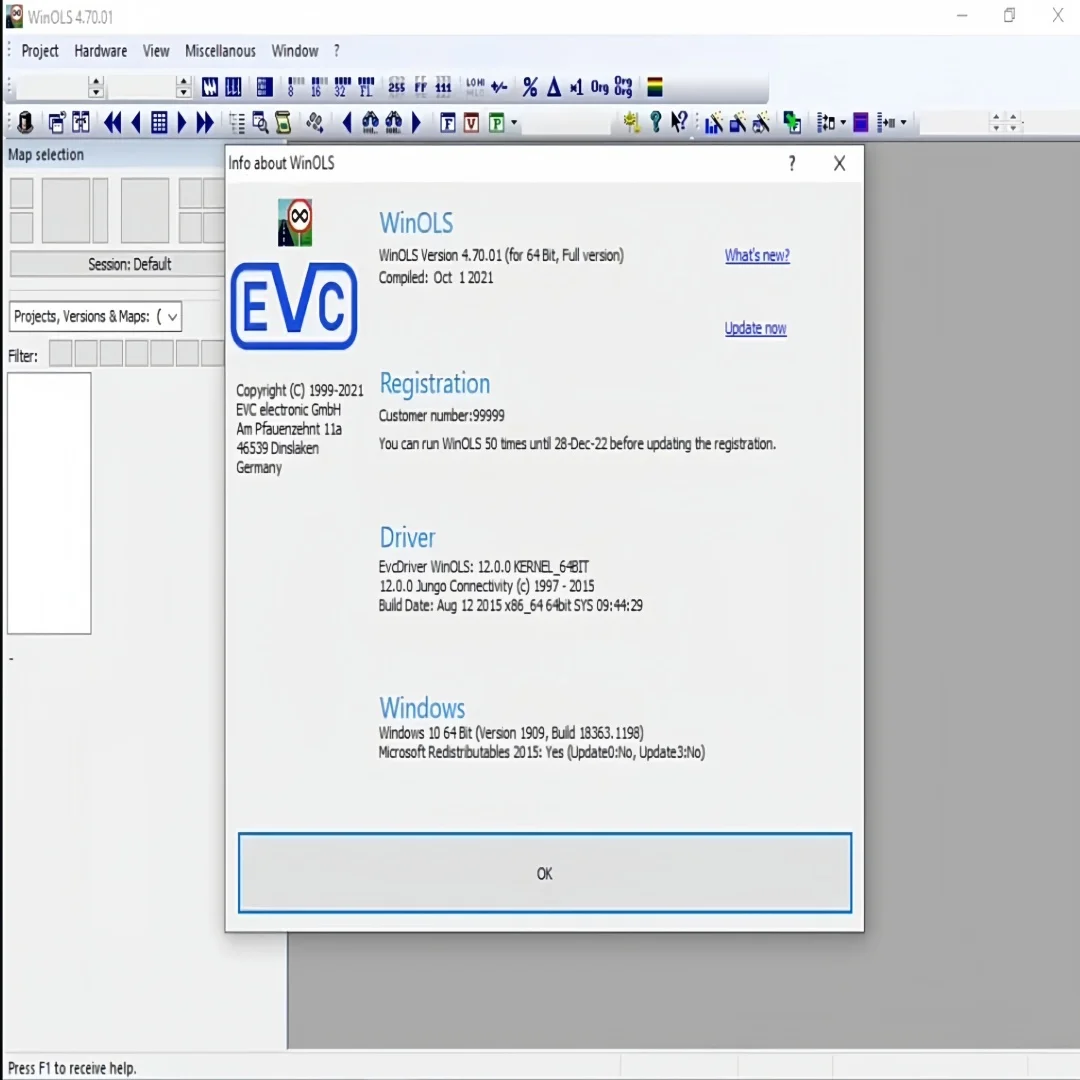Open the P icon dropdown arrow
Viewport: 1080px width, 1080px height.
[x=516, y=124]
